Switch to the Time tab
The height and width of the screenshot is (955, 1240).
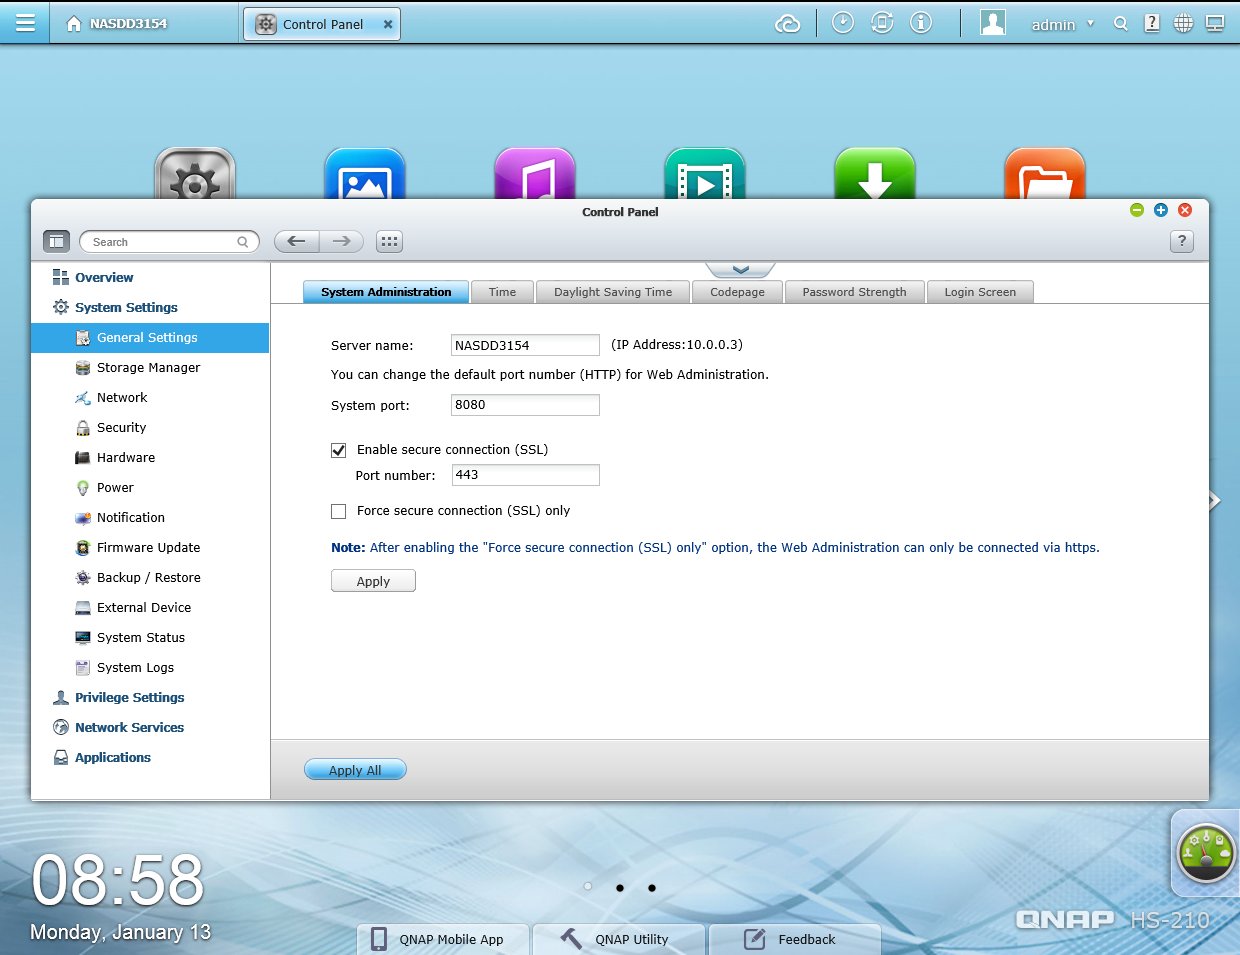(502, 292)
